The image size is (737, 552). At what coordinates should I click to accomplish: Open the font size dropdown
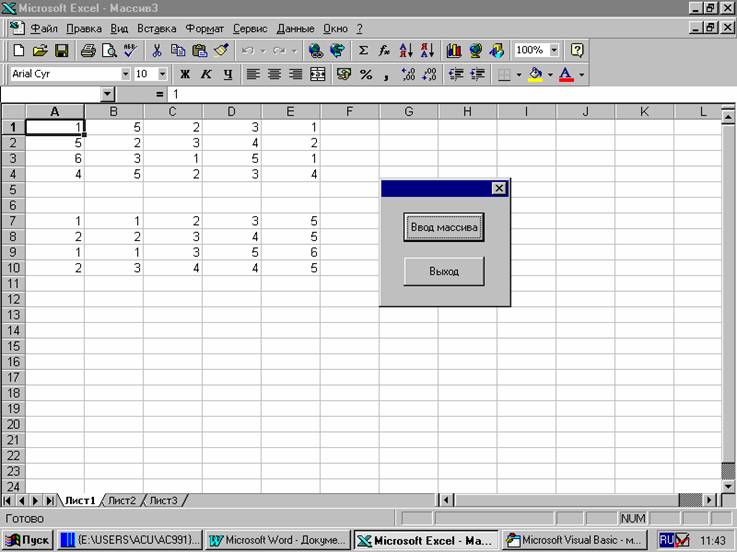click(163, 74)
